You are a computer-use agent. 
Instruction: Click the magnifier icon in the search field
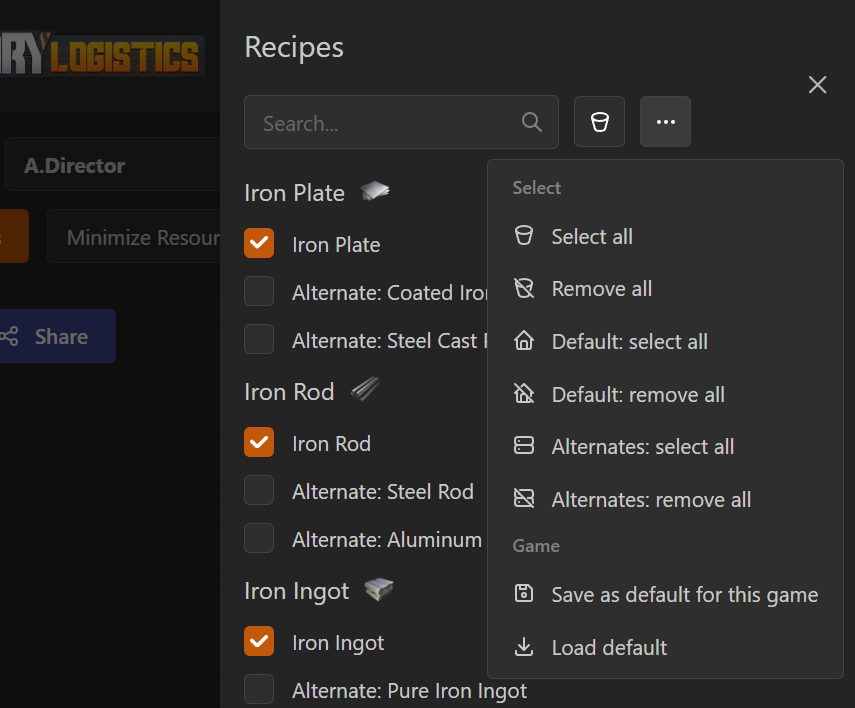[x=532, y=122]
